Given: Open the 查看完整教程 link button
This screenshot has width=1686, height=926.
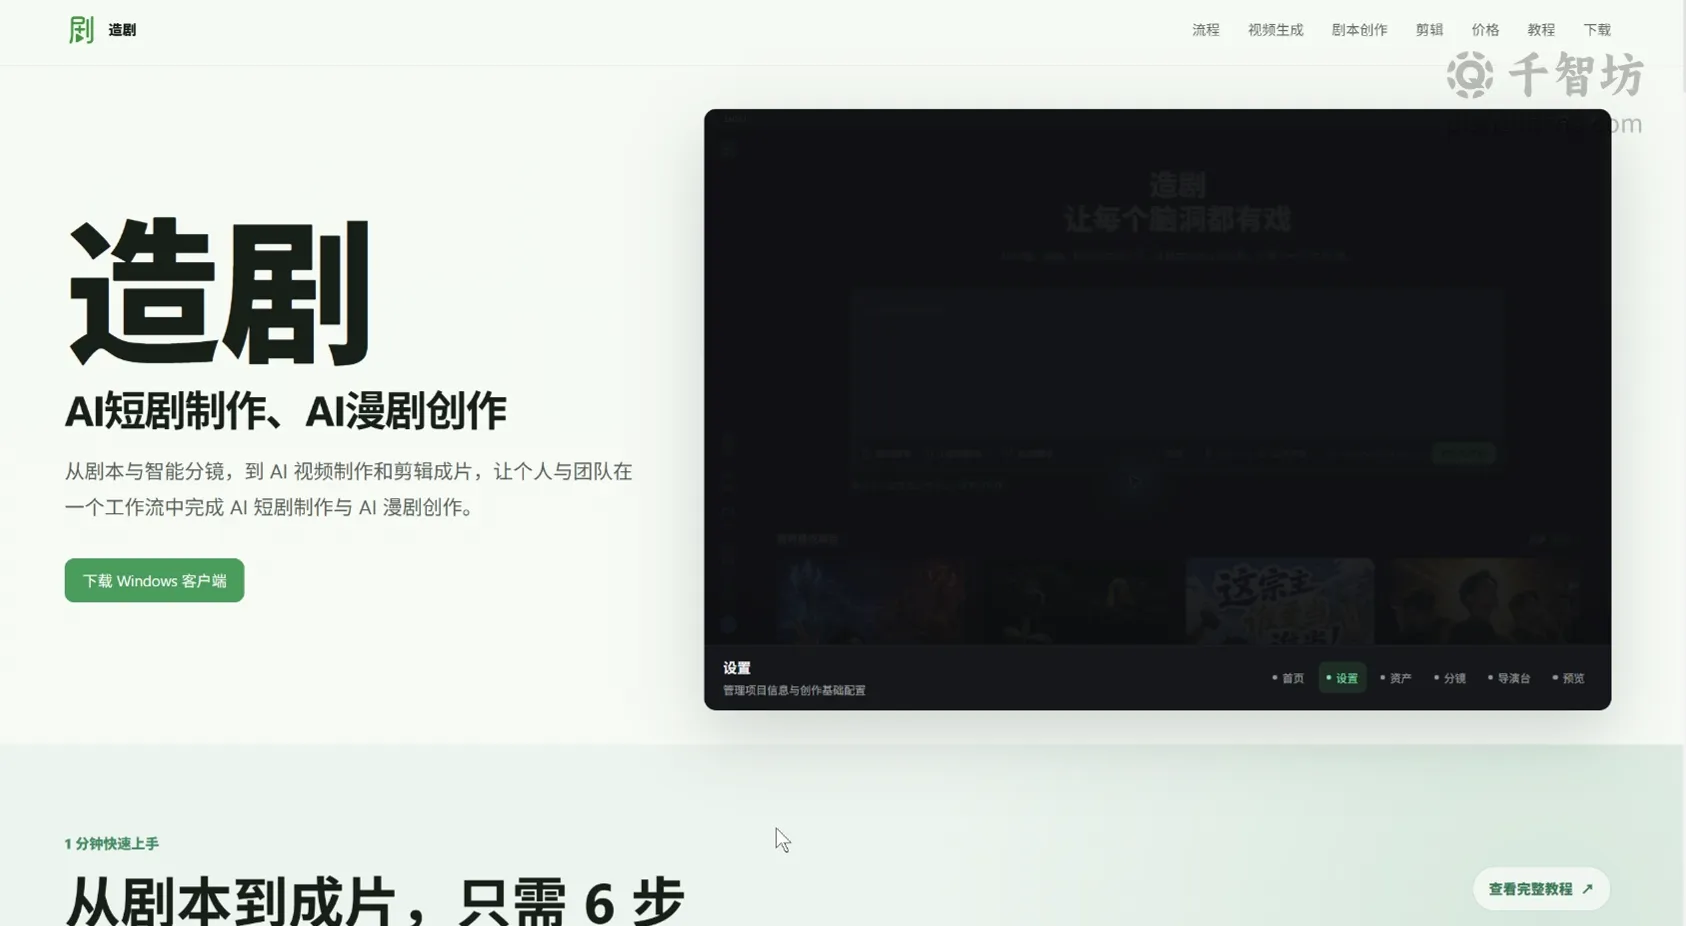Looking at the screenshot, I should tap(1541, 888).
